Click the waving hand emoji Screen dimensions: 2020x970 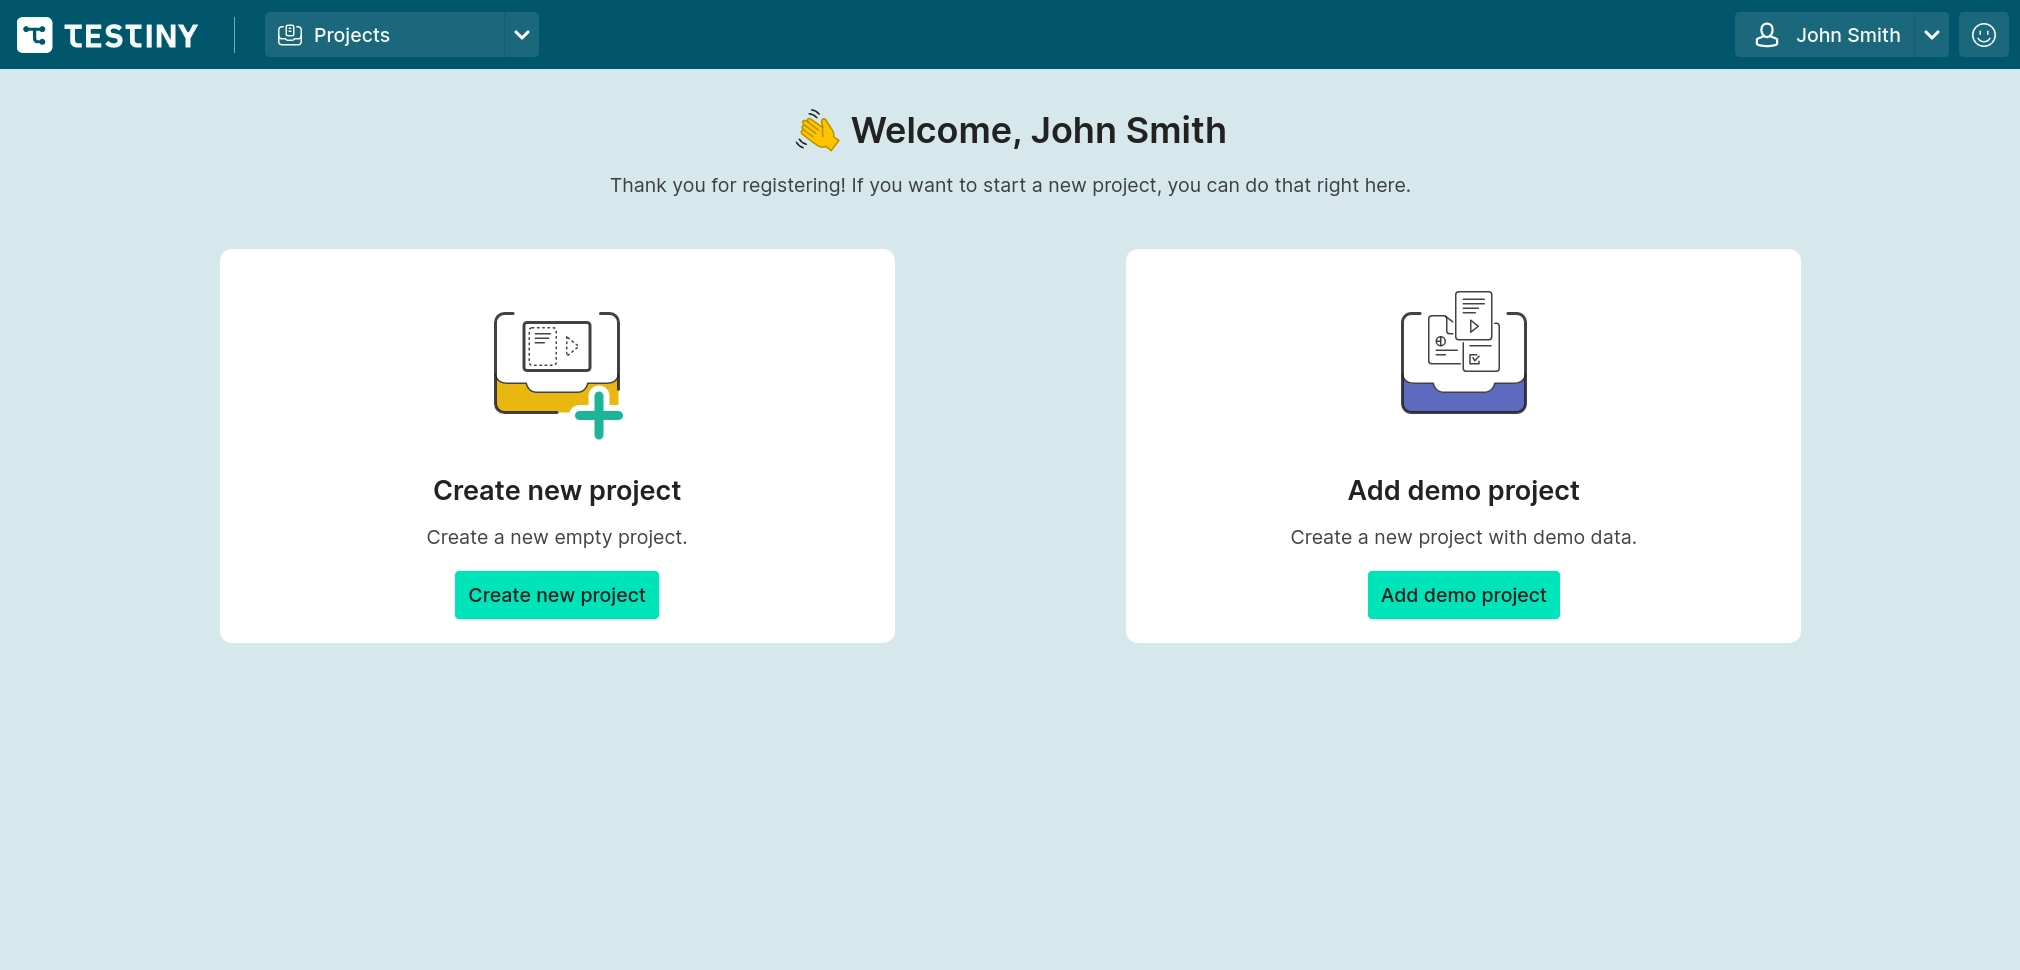(818, 131)
